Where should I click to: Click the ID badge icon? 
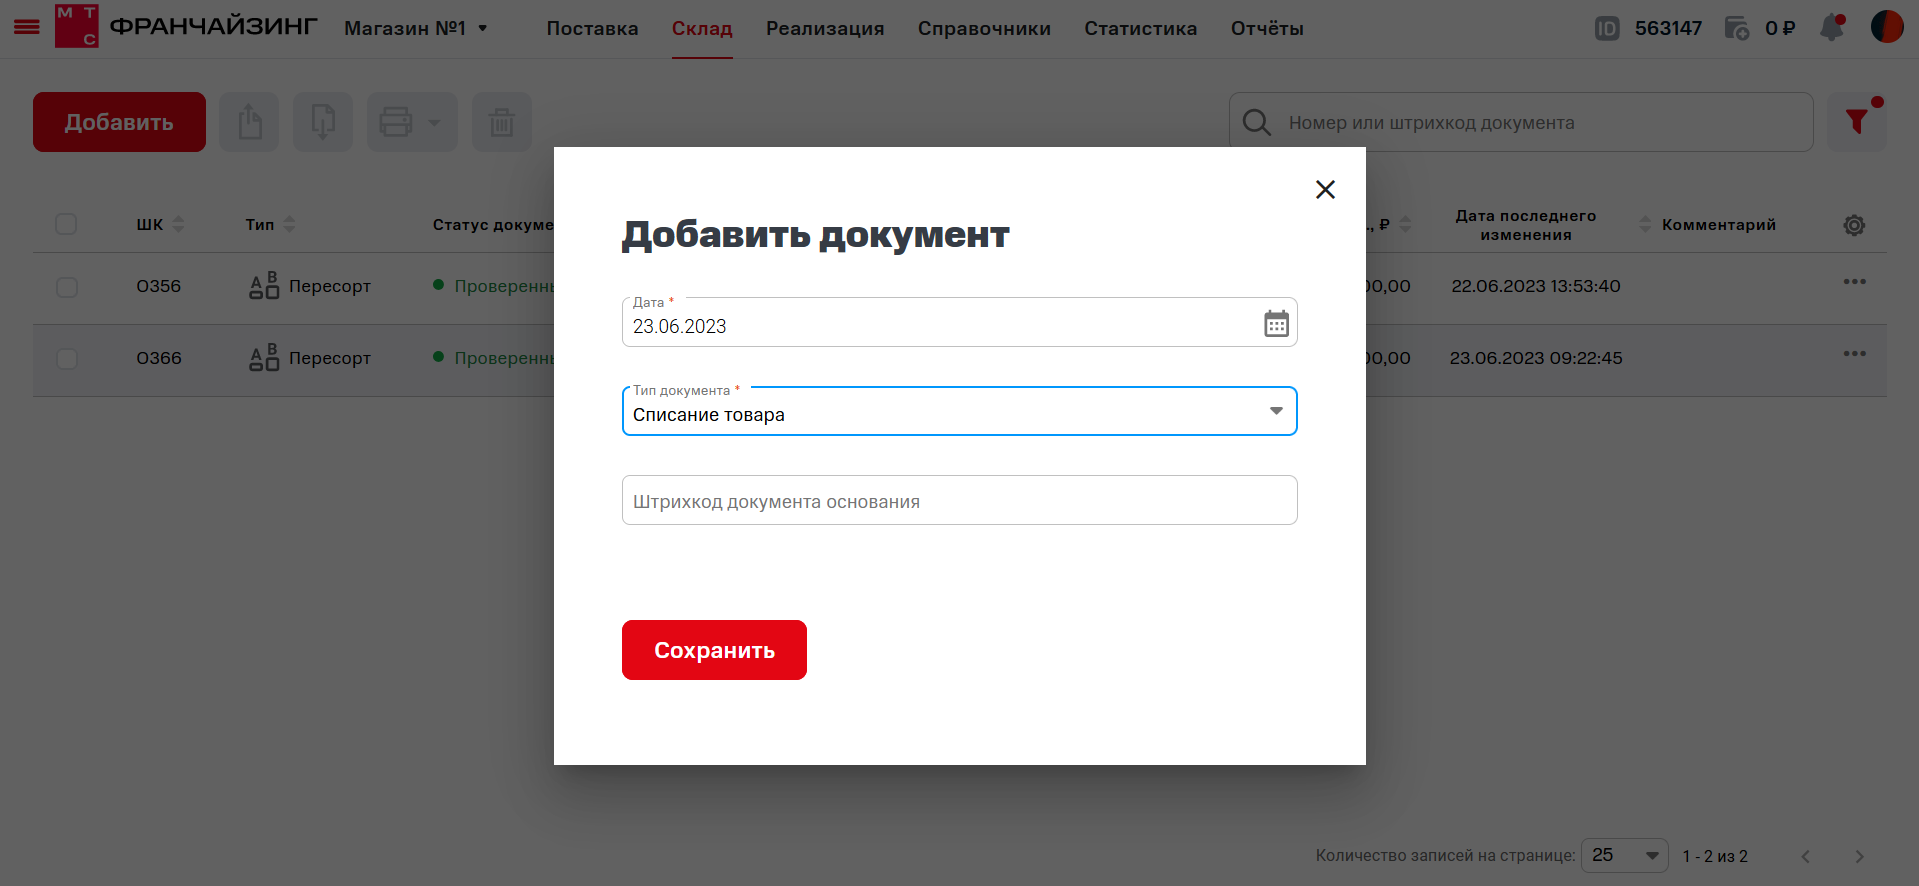1607,28
